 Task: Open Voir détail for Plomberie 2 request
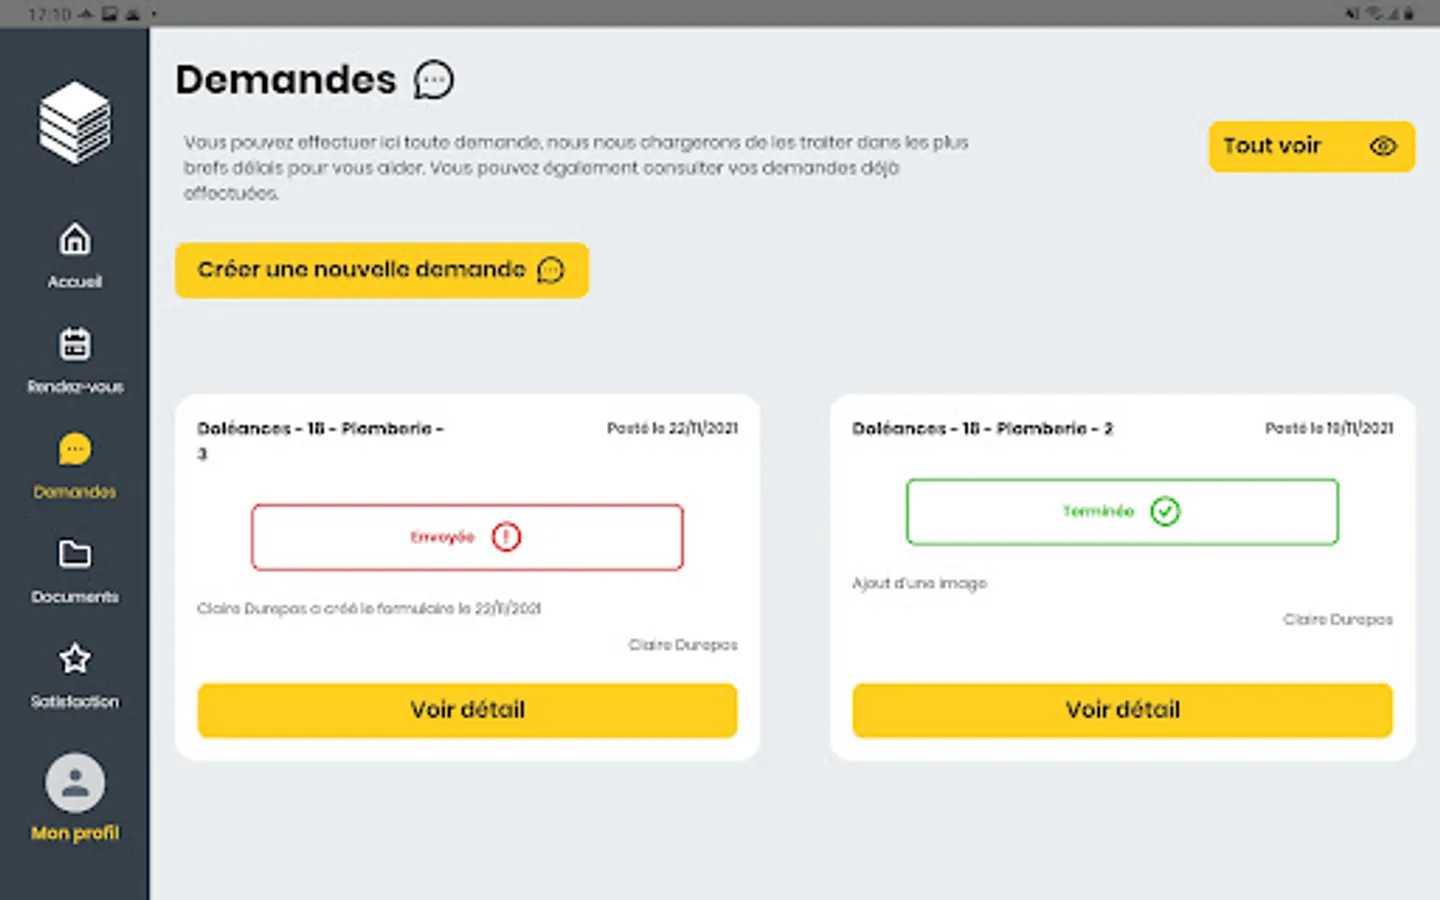click(x=1122, y=710)
